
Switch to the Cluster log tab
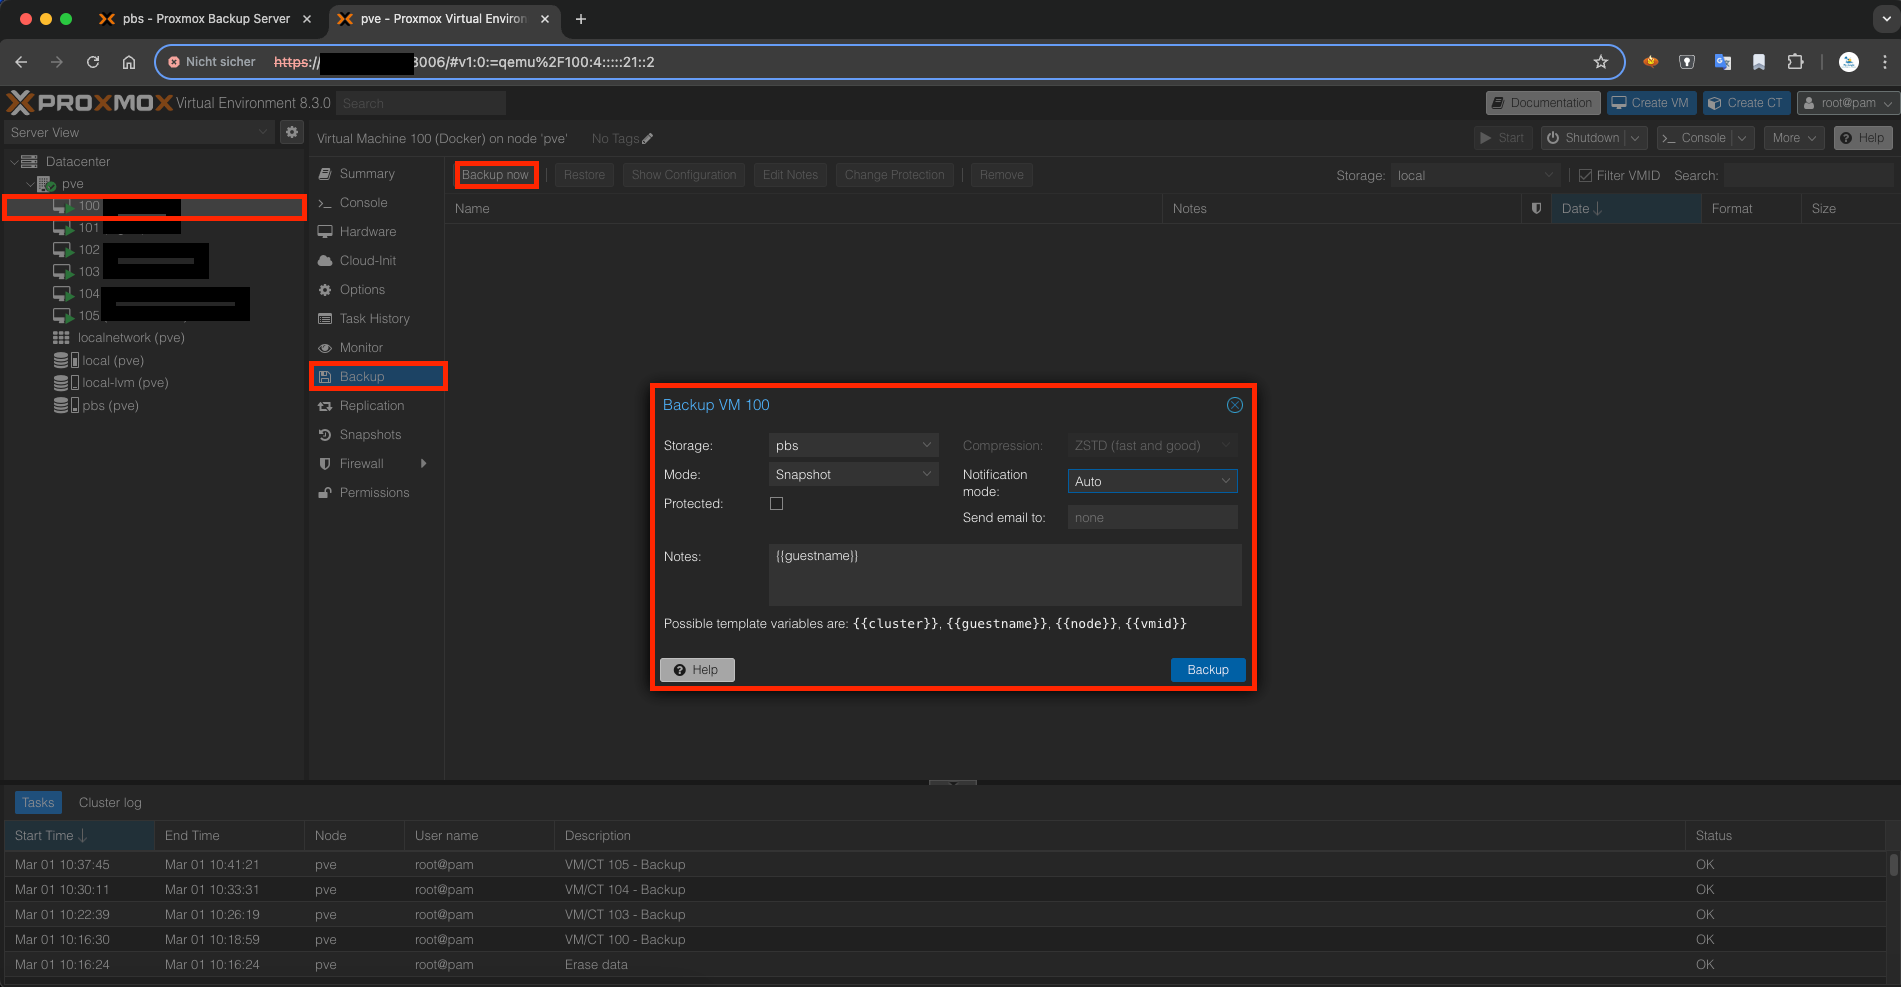pyautogui.click(x=110, y=802)
